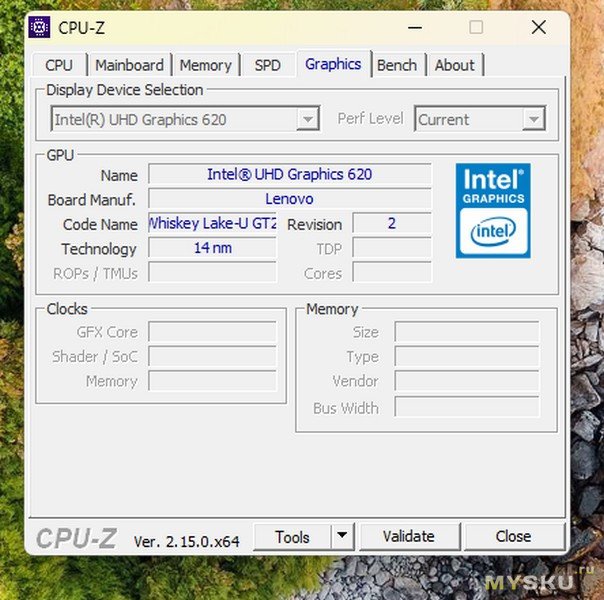604x600 pixels.
Task: Click the empty ROPs / TMUs field
Action: pos(212,273)
